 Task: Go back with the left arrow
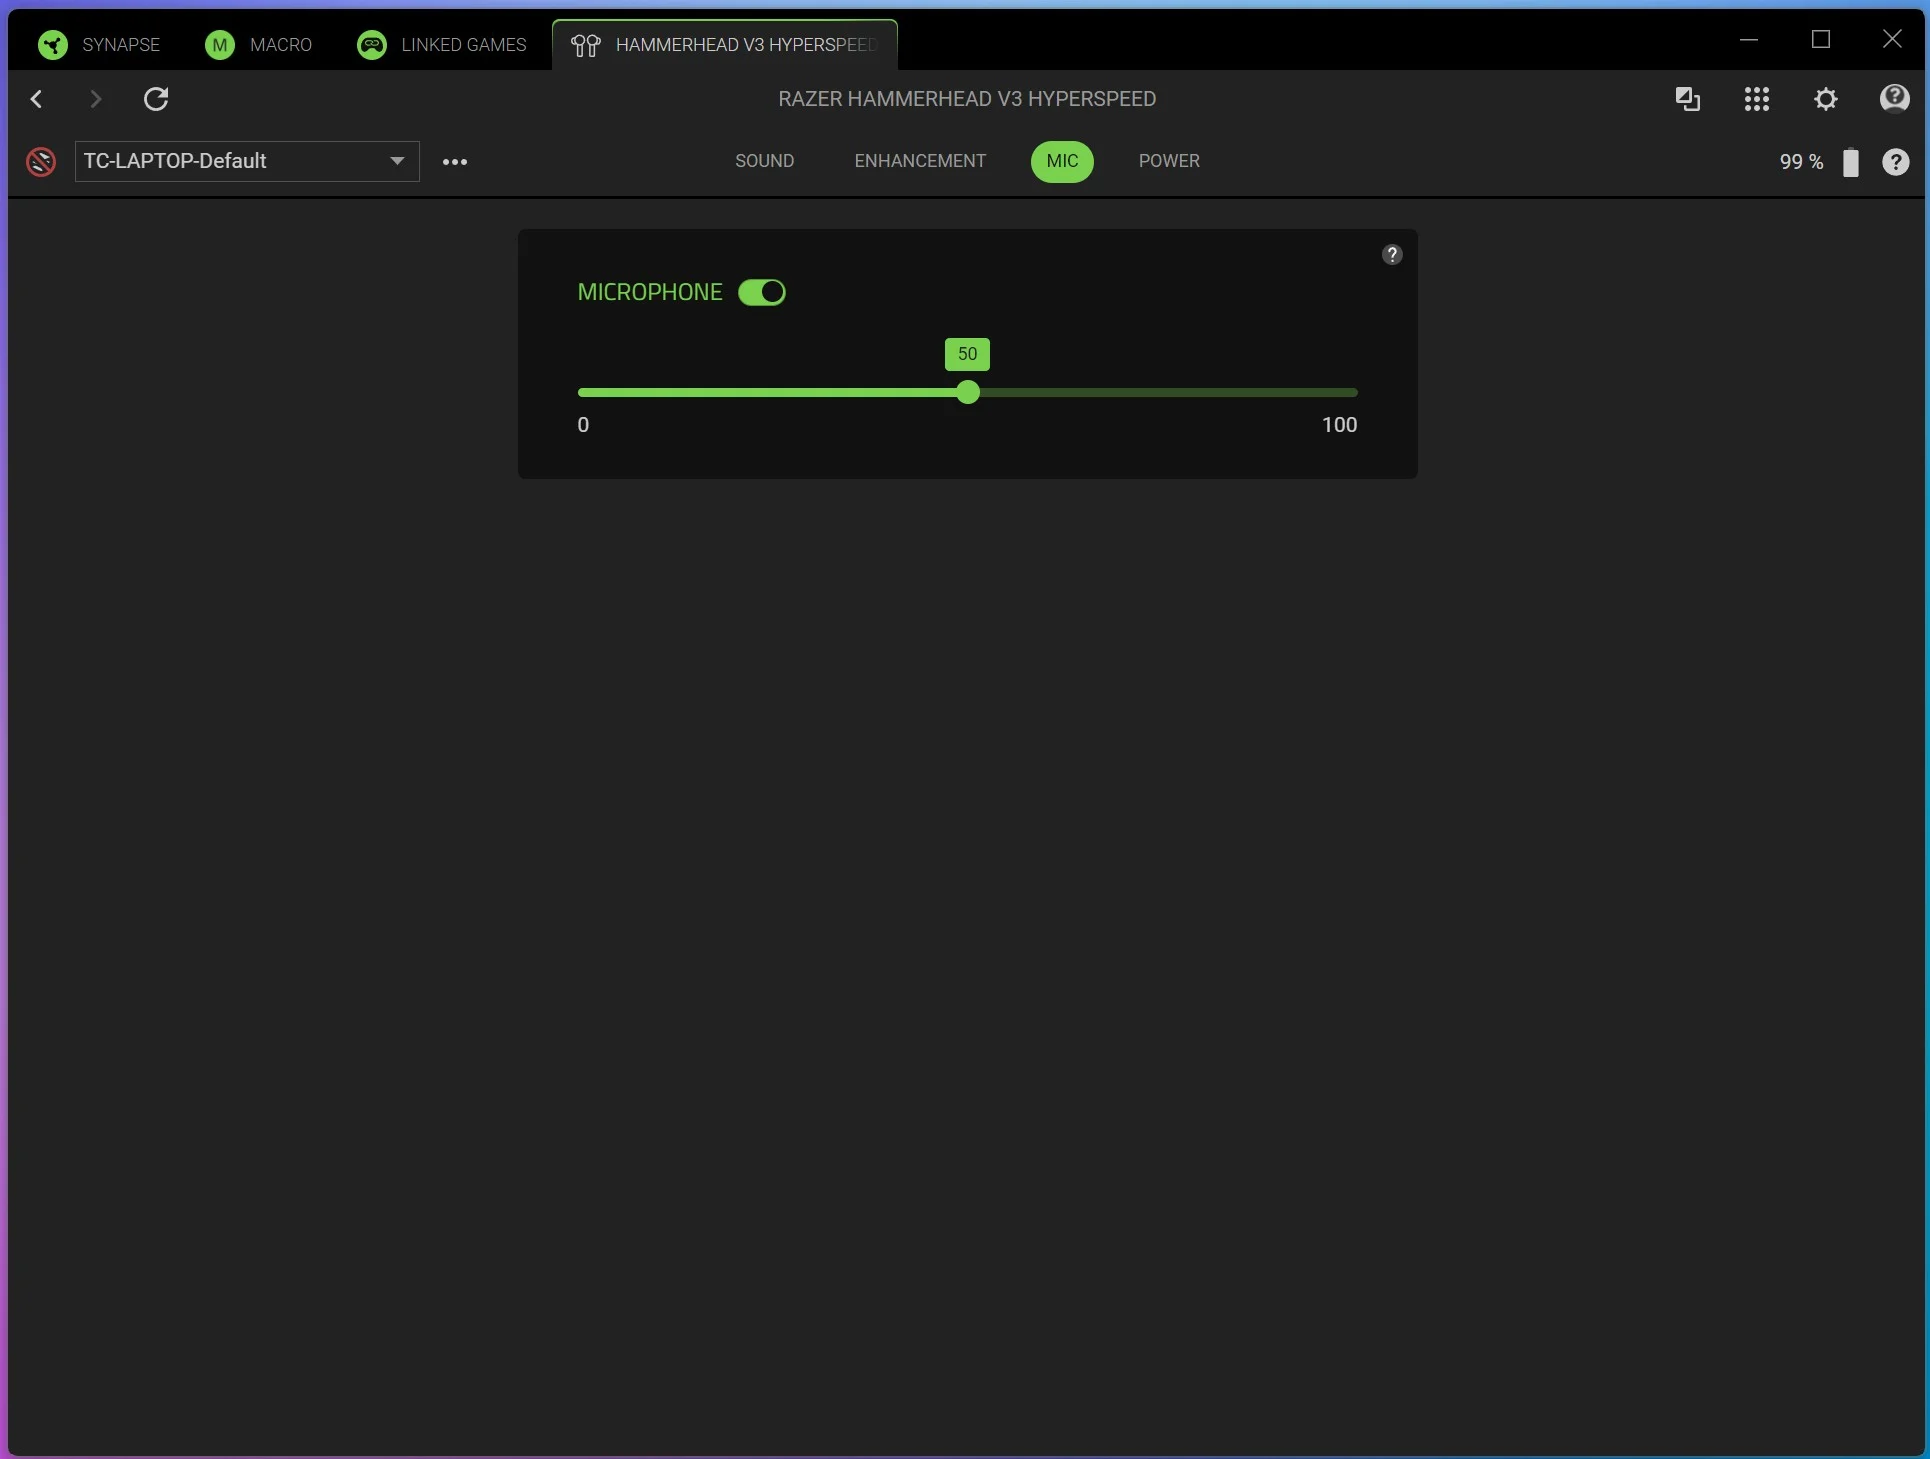tap(37, 99)
